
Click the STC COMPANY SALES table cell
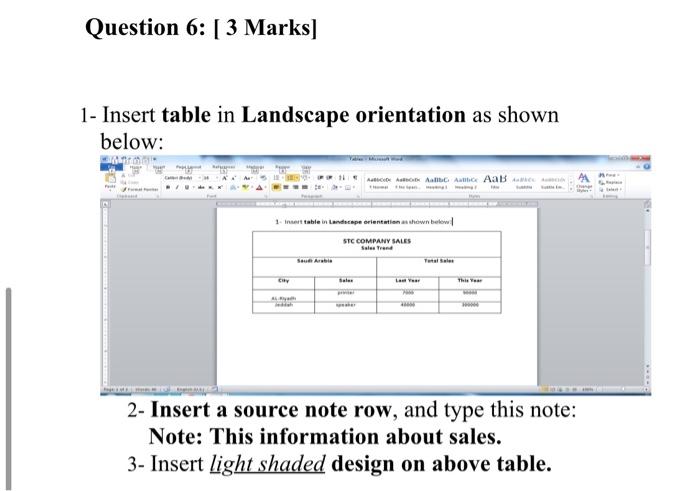point(377,244)
